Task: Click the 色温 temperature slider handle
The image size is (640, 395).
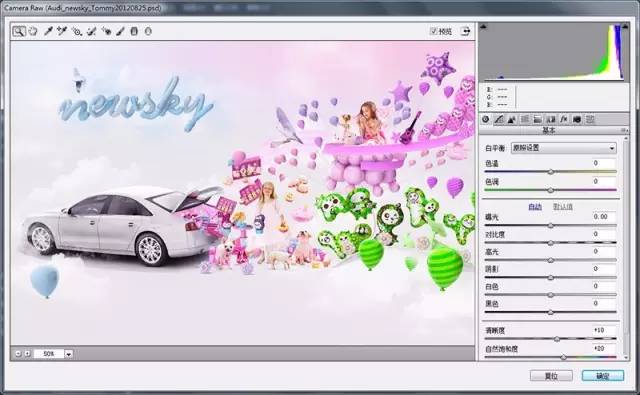Action: point(551,172)
